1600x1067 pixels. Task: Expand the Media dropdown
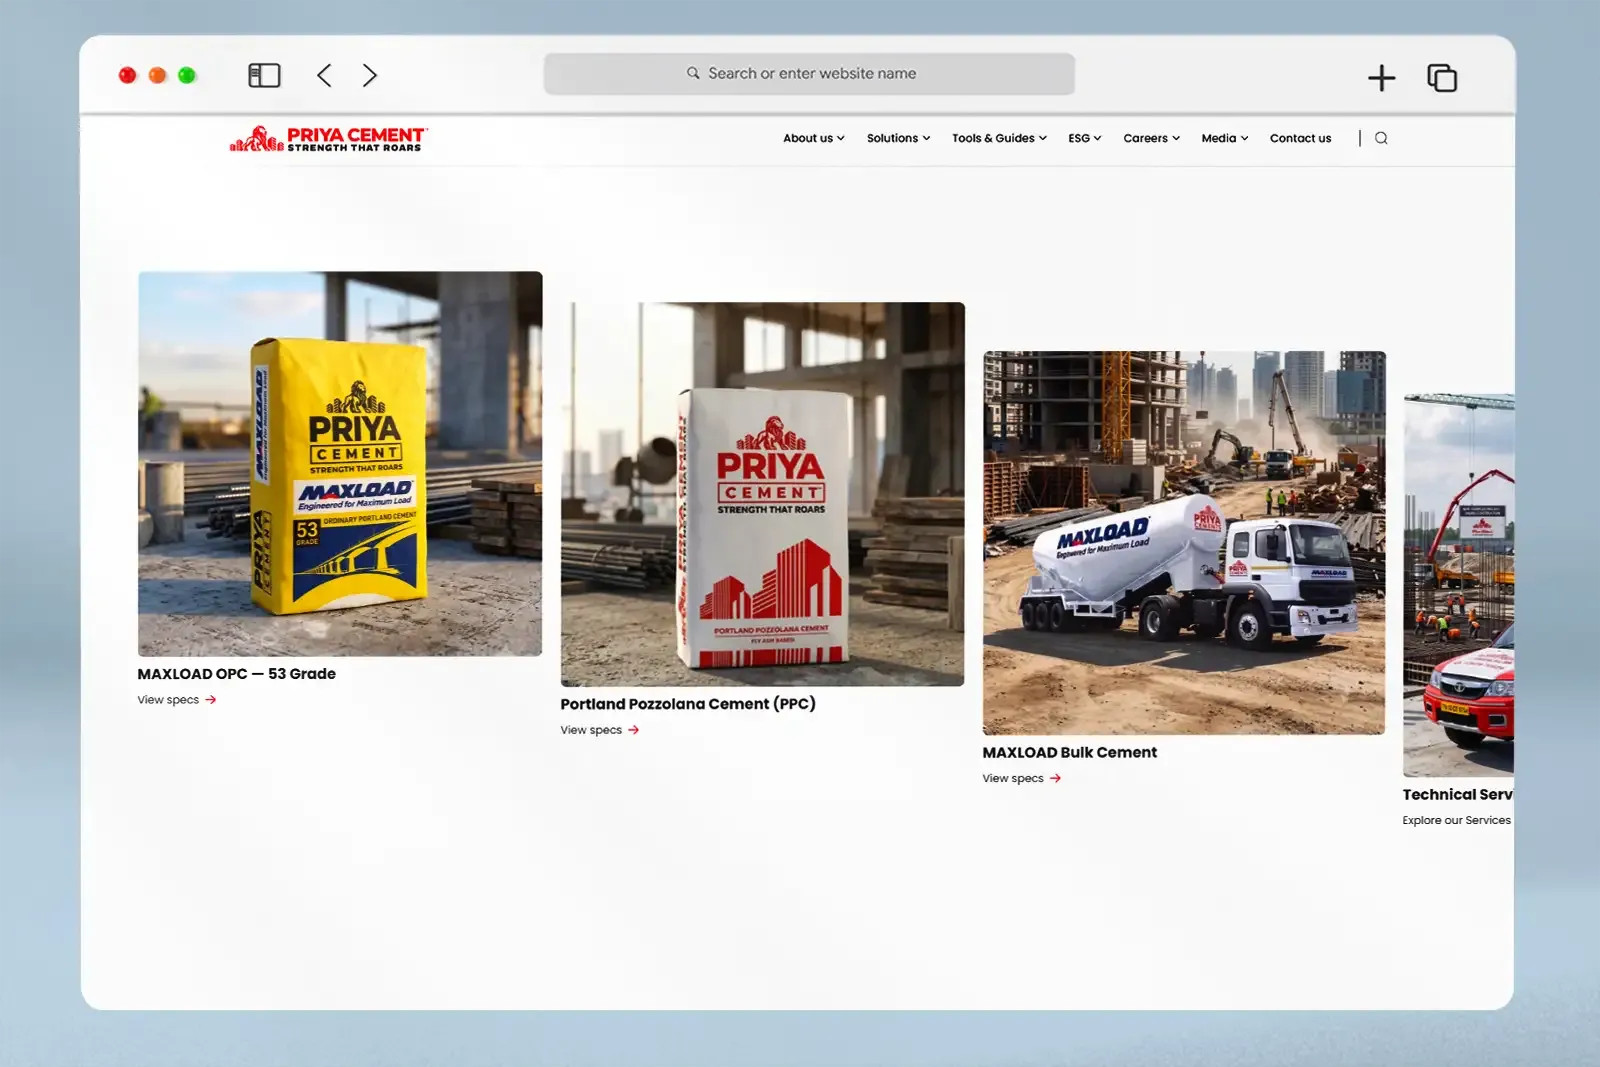click(x=1224, y=138)
